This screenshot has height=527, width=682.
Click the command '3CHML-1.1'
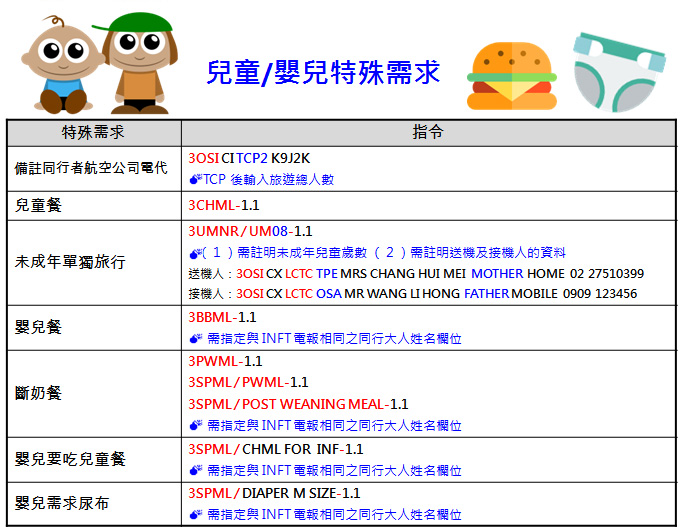click(x=224, y=205)
